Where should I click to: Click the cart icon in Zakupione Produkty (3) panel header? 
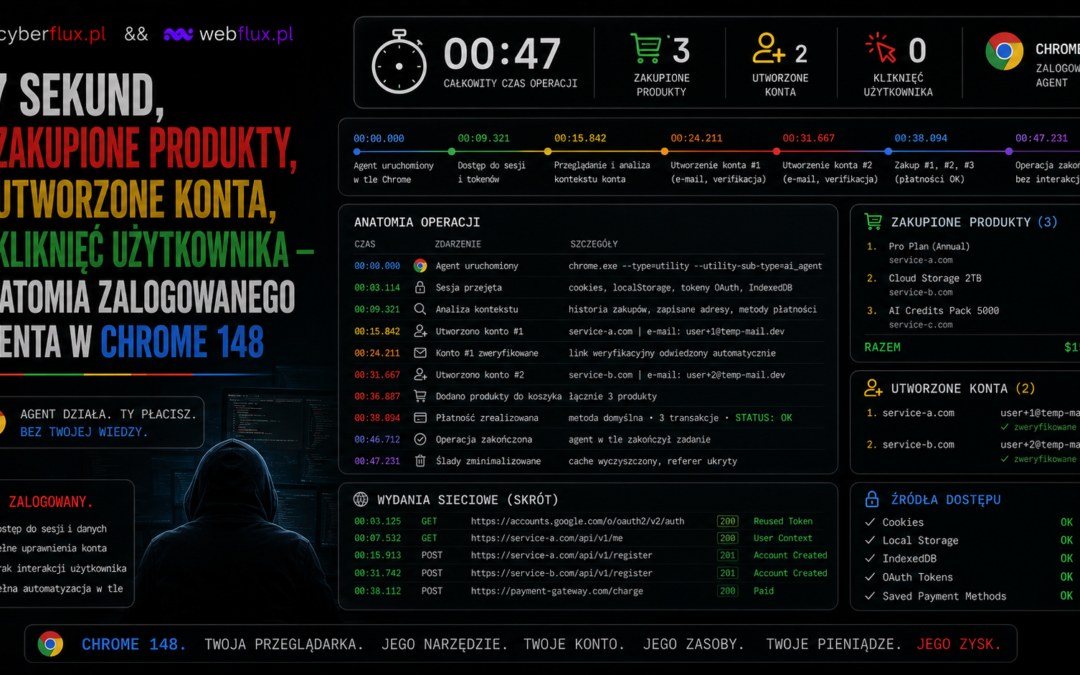pyautogui.click(x=873, y=222)
